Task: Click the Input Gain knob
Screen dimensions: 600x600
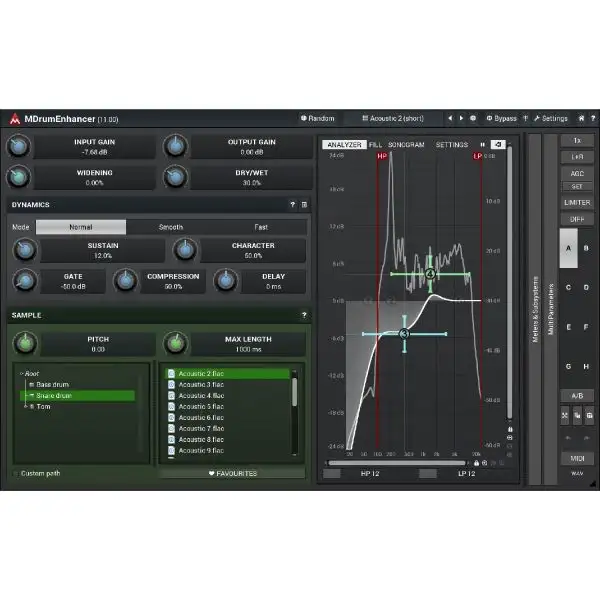Action: (18, 146)
